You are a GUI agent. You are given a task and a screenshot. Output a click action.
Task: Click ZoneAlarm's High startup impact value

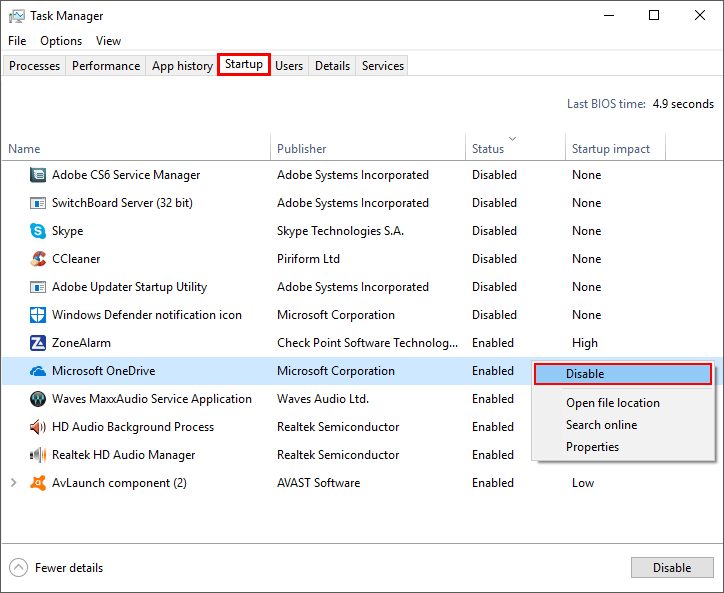click(585, 343)
